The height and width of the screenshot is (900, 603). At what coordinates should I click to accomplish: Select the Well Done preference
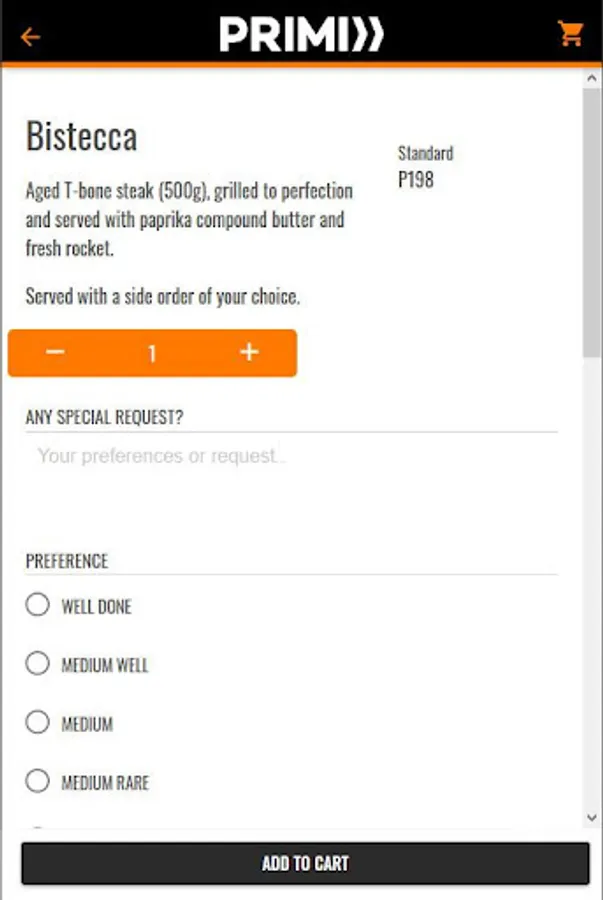[38, 605]
